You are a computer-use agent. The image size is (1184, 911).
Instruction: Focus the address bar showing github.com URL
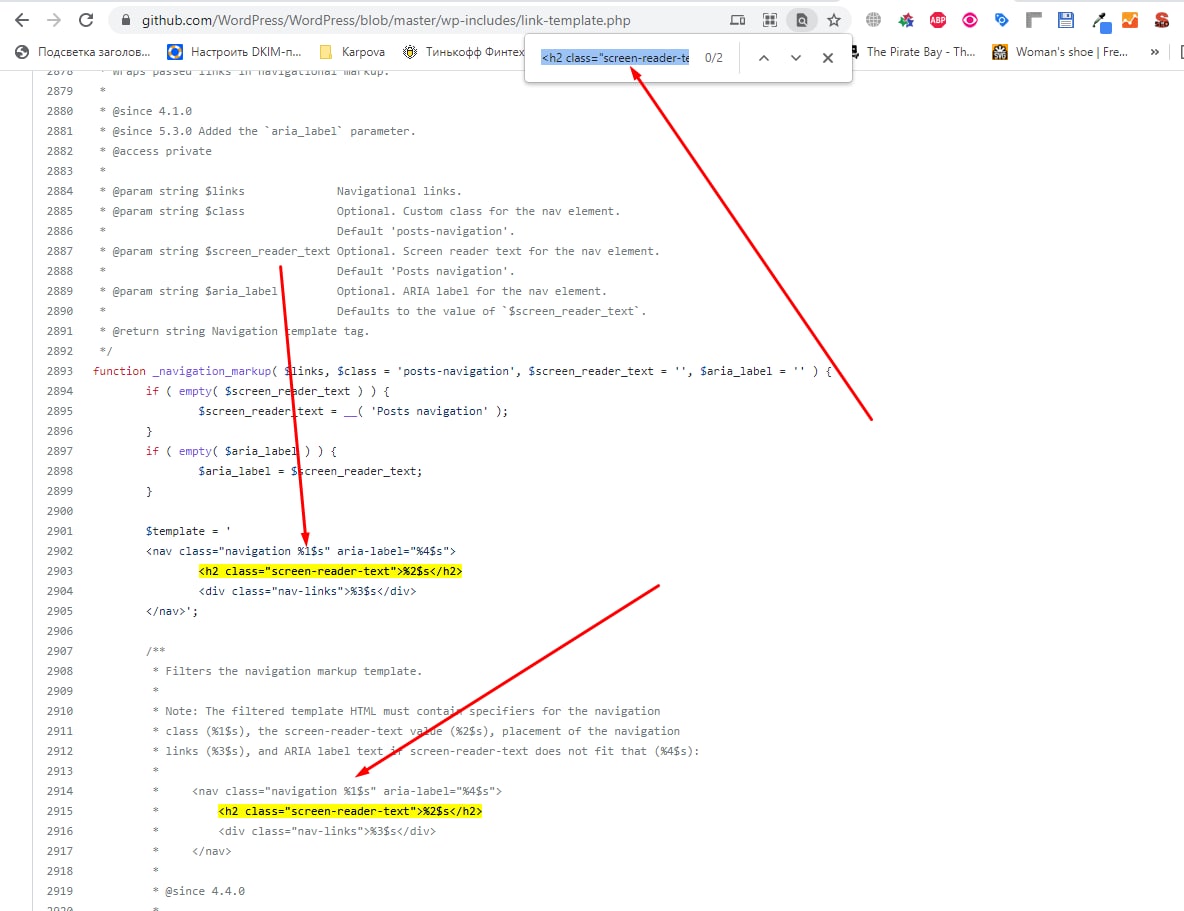tap(386, 20)
